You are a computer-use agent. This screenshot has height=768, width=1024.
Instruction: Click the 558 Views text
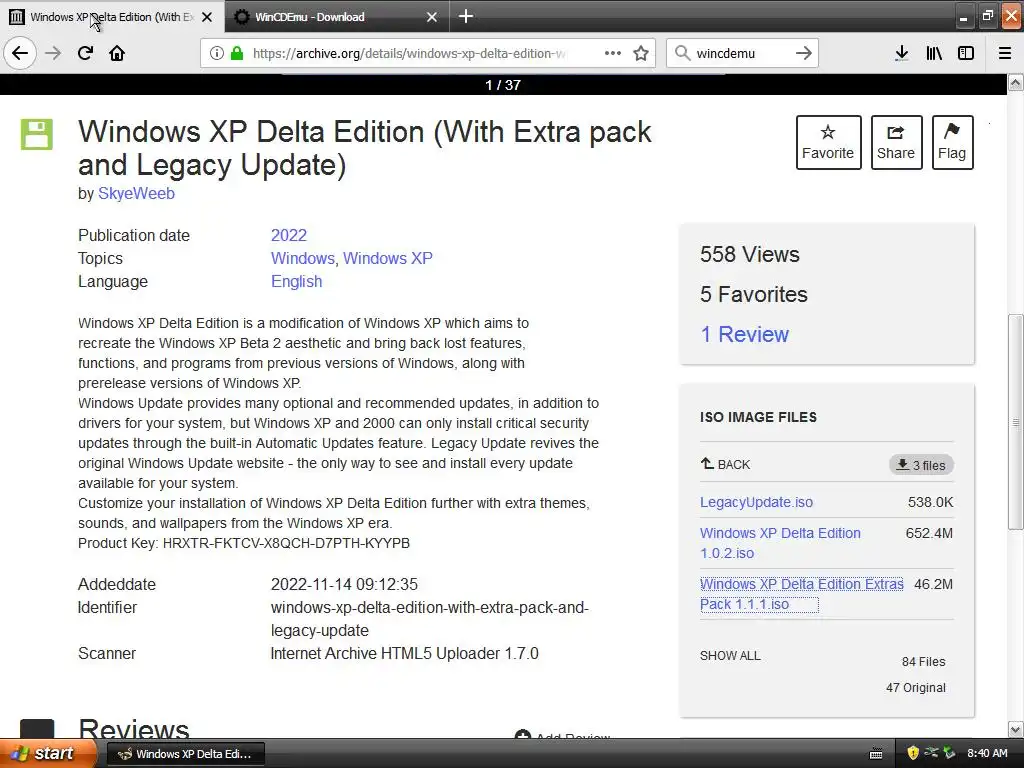(750, 254)
